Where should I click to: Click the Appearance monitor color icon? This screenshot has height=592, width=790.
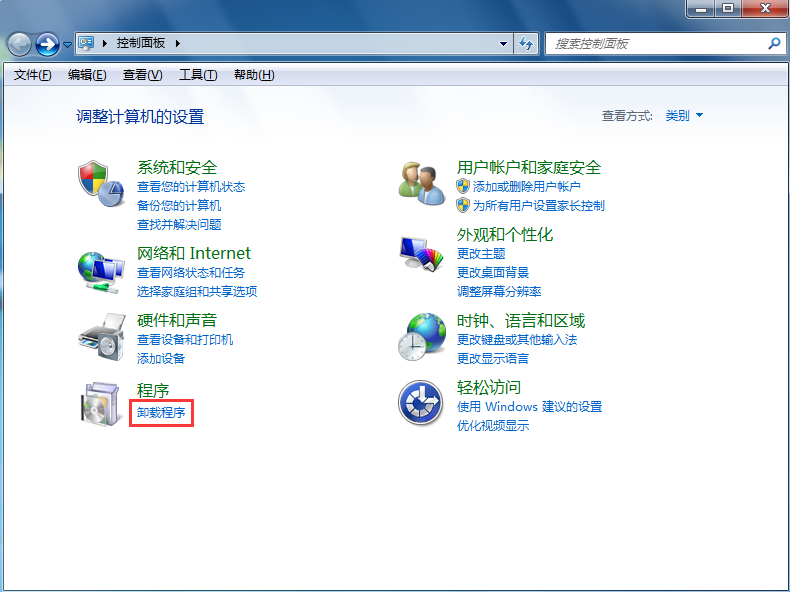pyautogui.click(x=422, y=254)
